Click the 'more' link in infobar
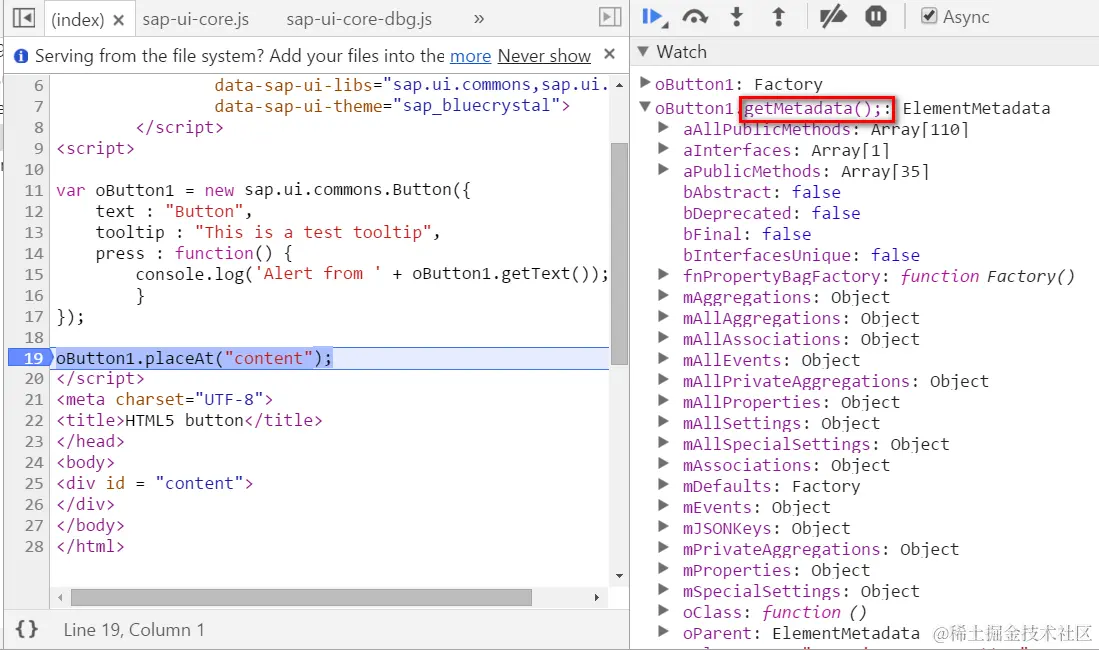The image size is (1099, 650). click(470, 56)
